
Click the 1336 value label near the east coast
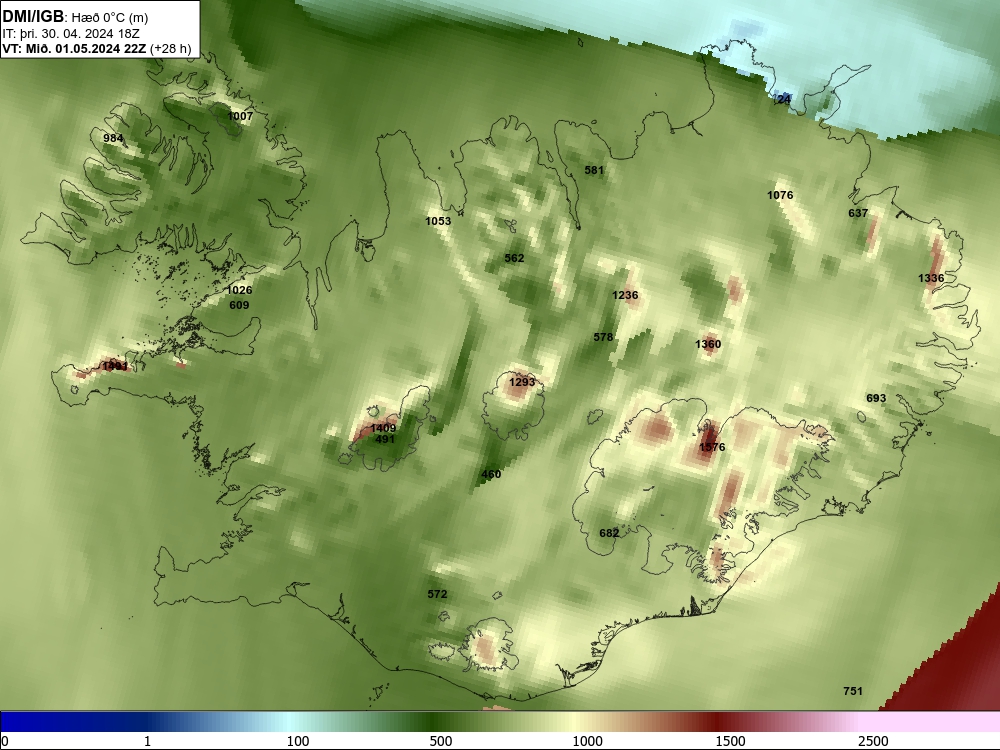pos(931,278)
